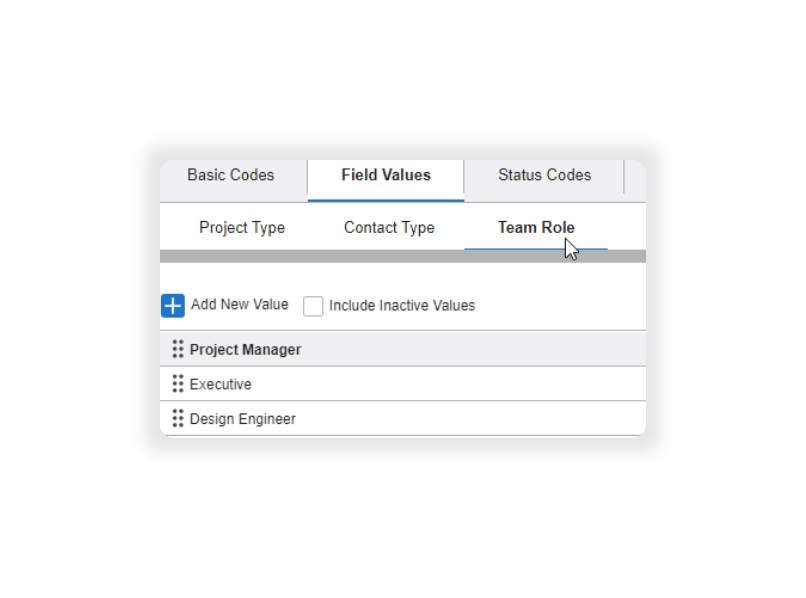This screenshot has height=598, width=806.
Task: Click the blue indicator under Field Values
Action: [386, 200]
